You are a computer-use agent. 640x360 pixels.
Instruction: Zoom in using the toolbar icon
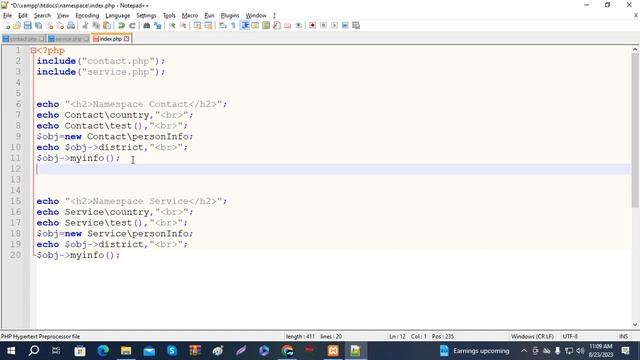(172, 25)
